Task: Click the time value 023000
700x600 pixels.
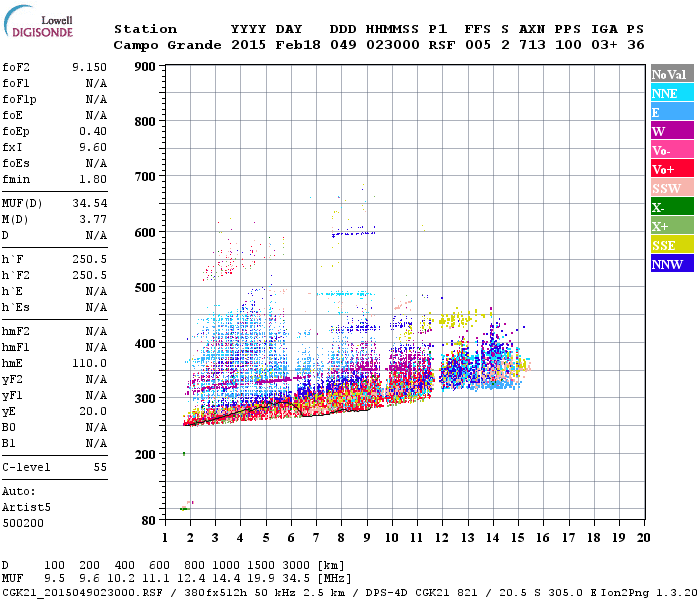Action: pos(393,45)
